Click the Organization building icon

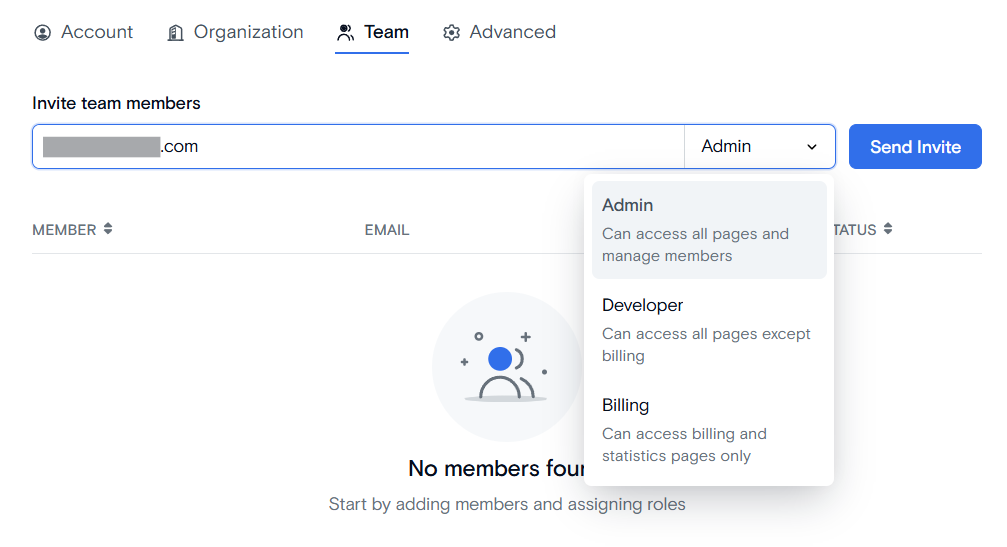pos(176,33)
